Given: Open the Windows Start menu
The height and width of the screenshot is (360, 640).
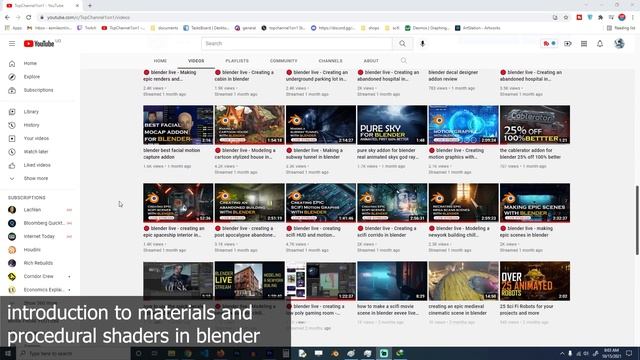Looking at the screenshot, I should coord(8,353).
